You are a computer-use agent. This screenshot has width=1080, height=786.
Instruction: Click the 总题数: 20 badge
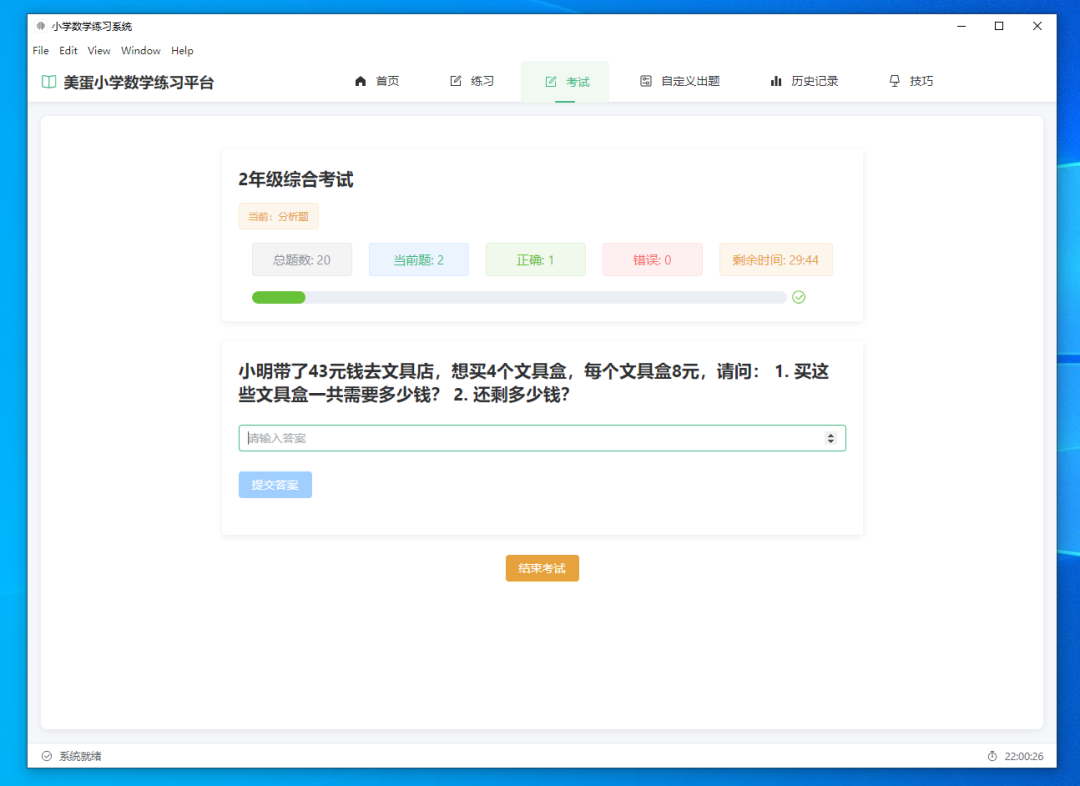(302, 260)
